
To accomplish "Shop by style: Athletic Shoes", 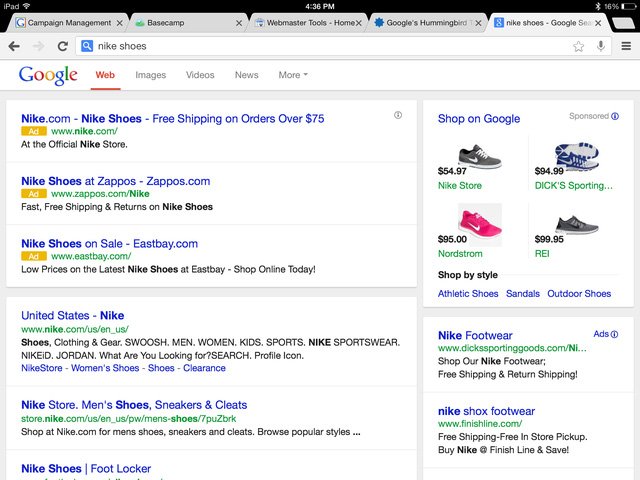I will tap(468, 294).
